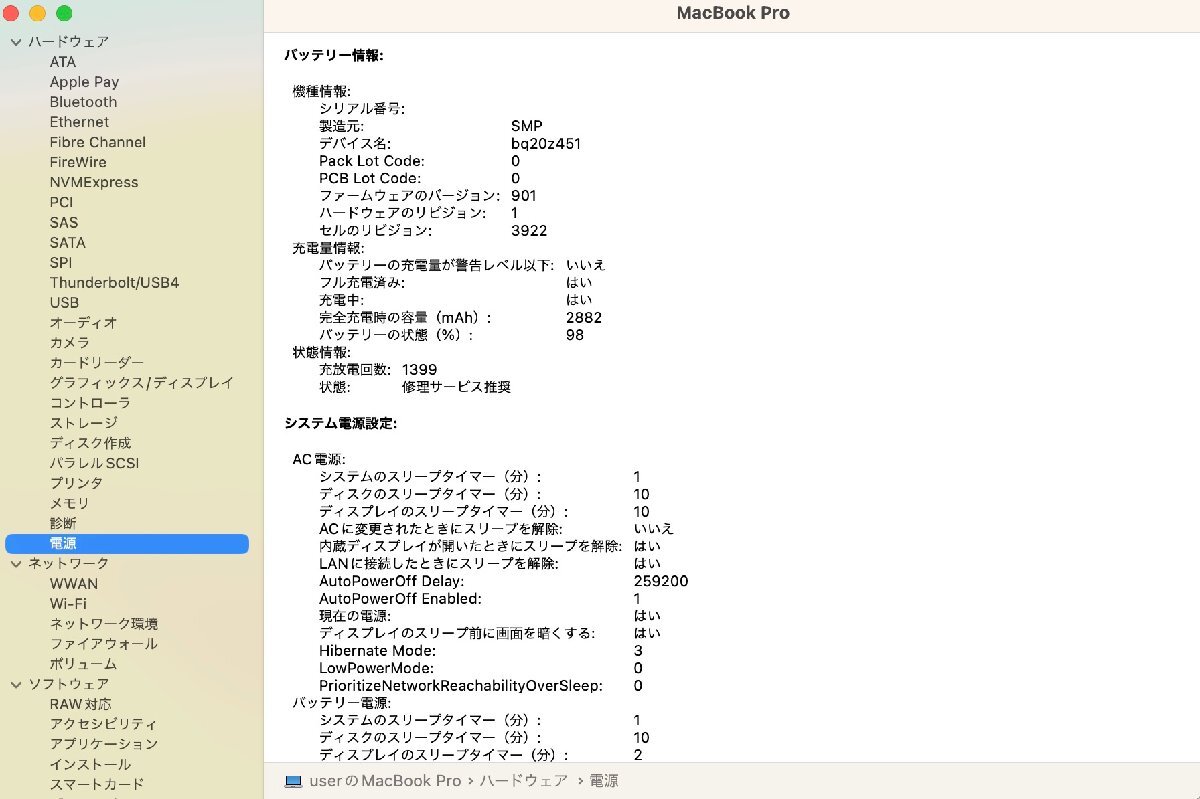
Task: Click the MacBook Pro window title
Action: point(733,13)
